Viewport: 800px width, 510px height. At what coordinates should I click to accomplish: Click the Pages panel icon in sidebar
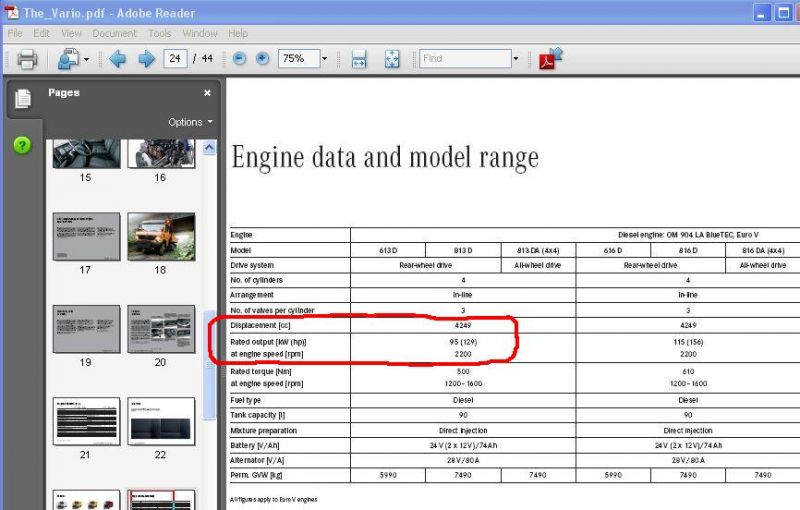(x=23, y=98)
